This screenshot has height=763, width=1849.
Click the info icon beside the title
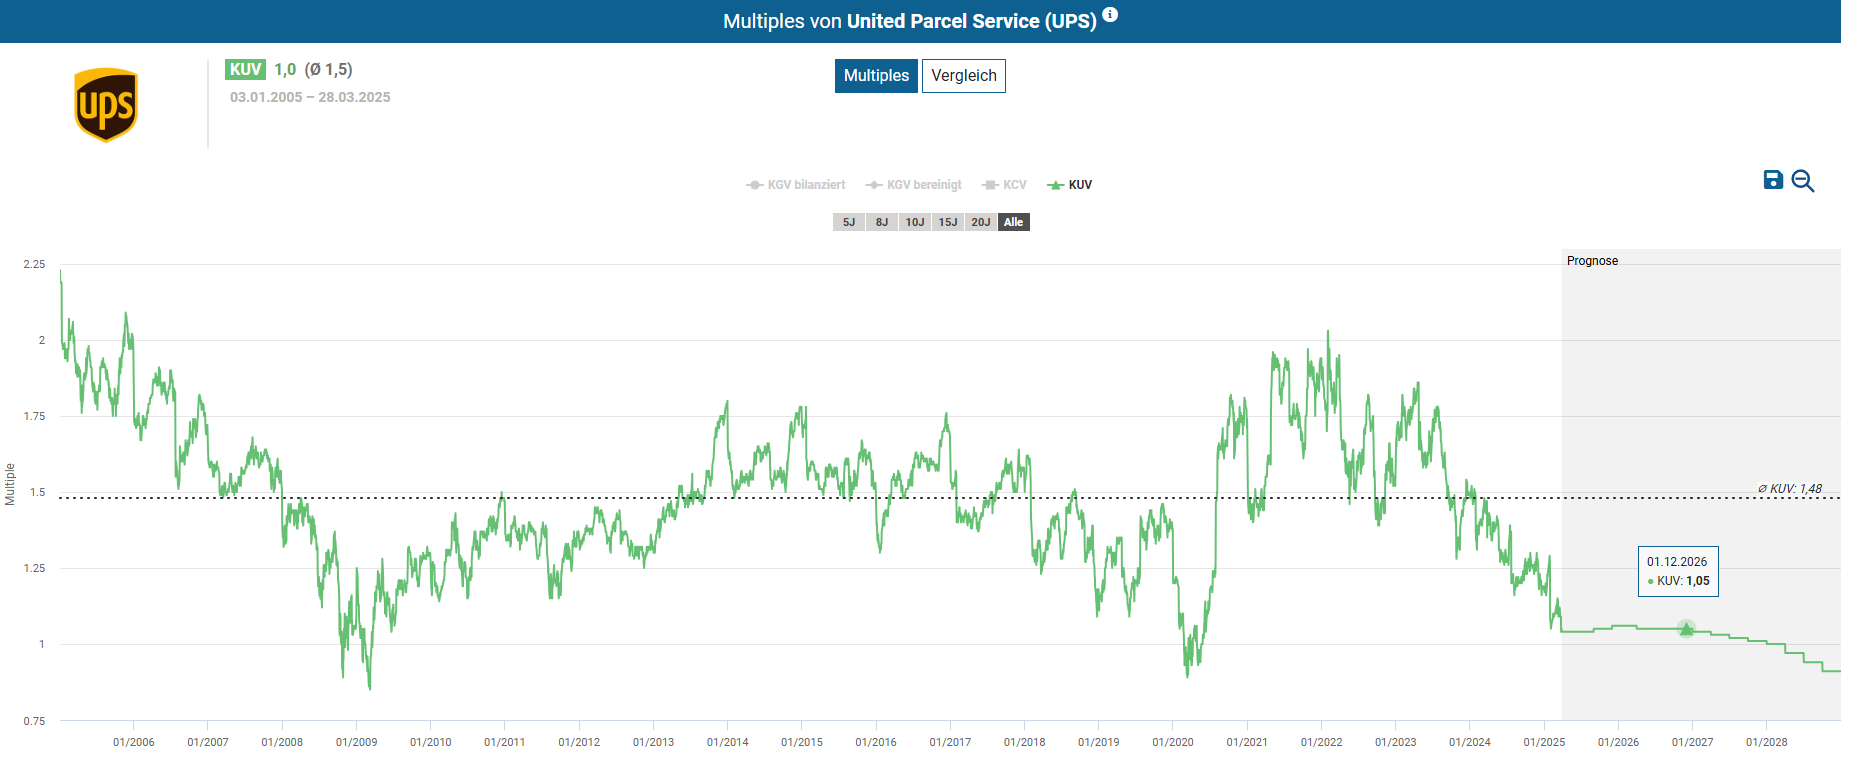coord(1110,15)
